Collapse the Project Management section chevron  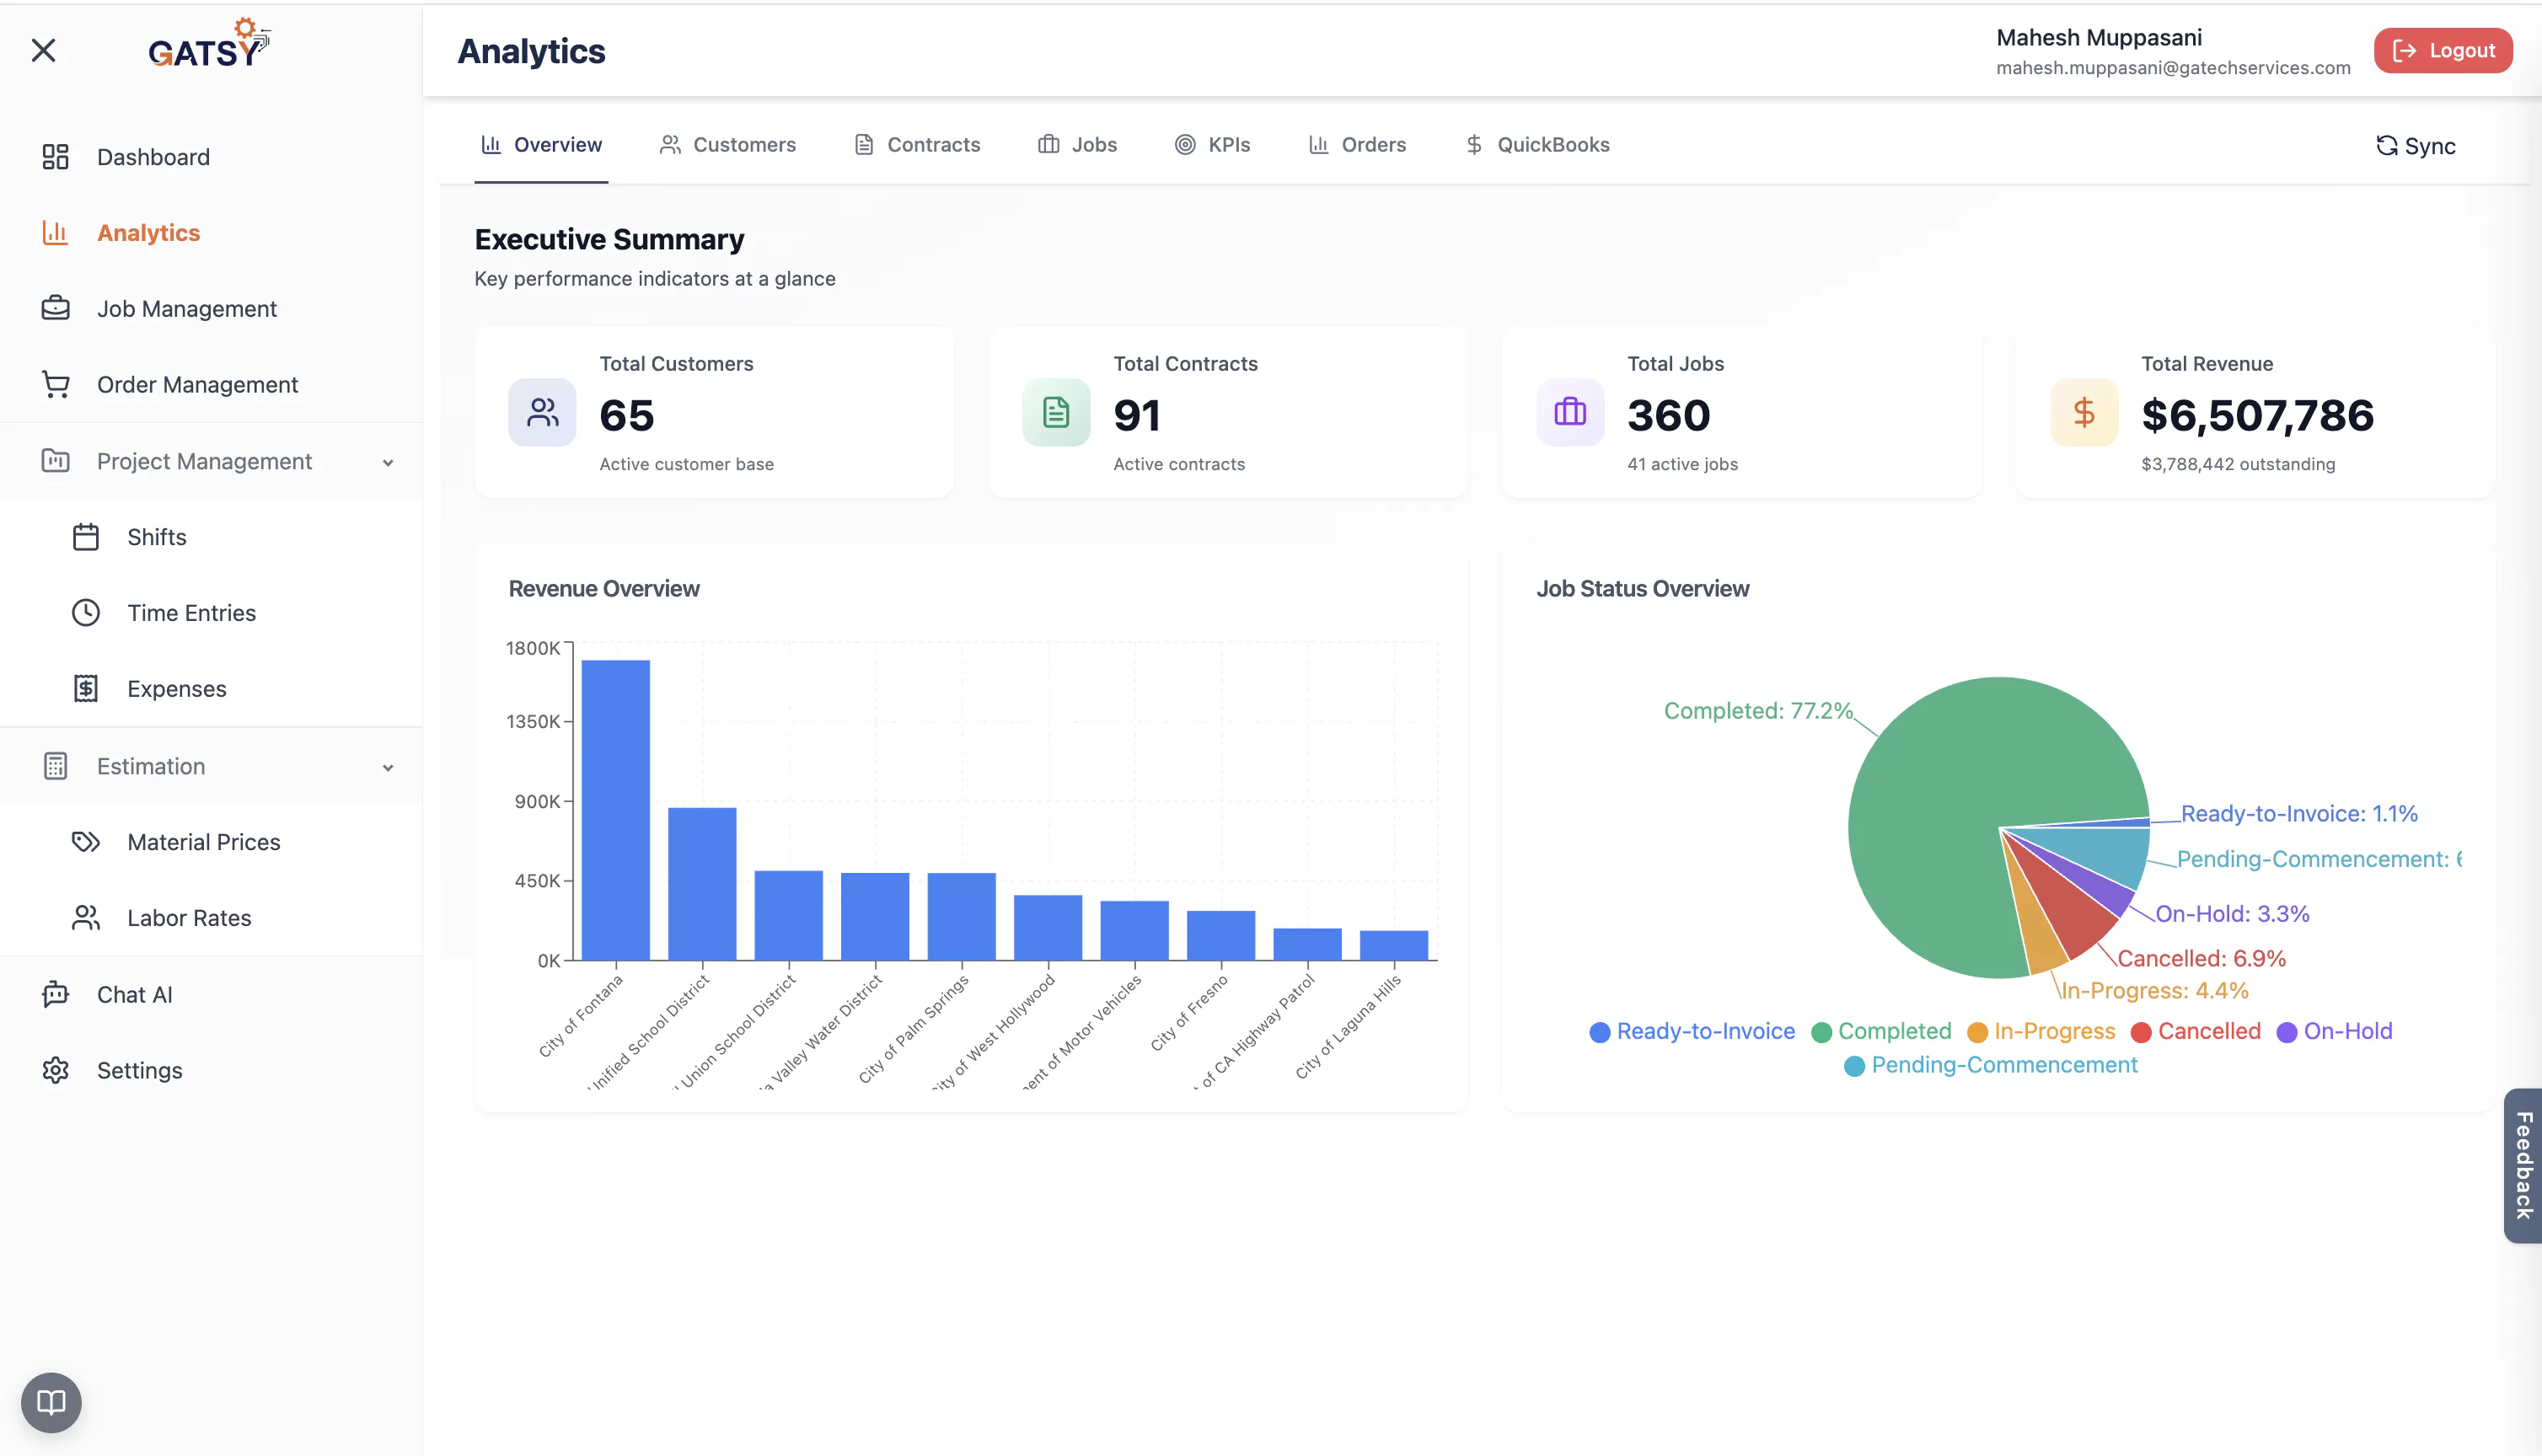tap(388, 463)
